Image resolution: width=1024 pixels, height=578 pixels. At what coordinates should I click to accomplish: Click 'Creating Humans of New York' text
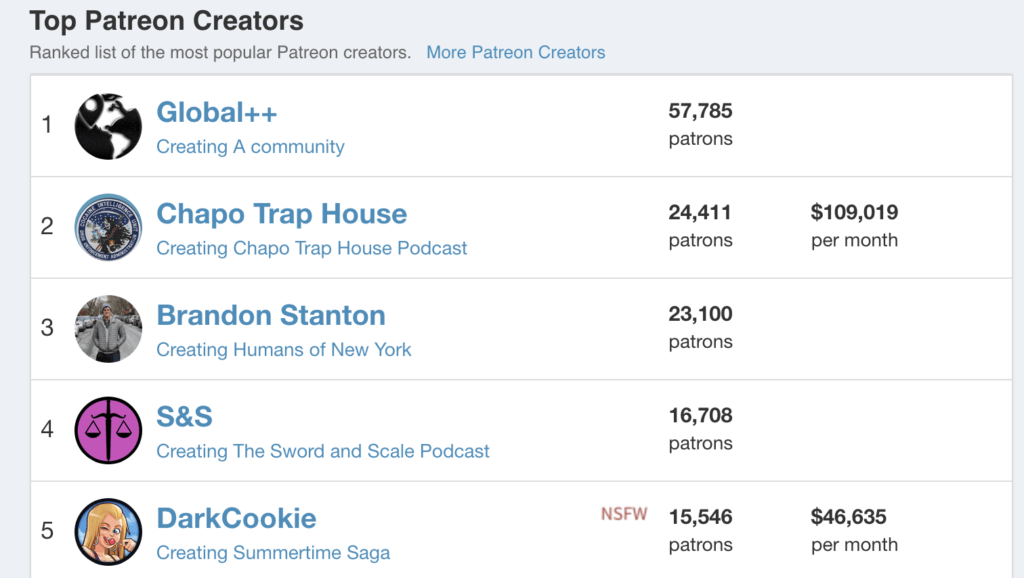[283, 350]
